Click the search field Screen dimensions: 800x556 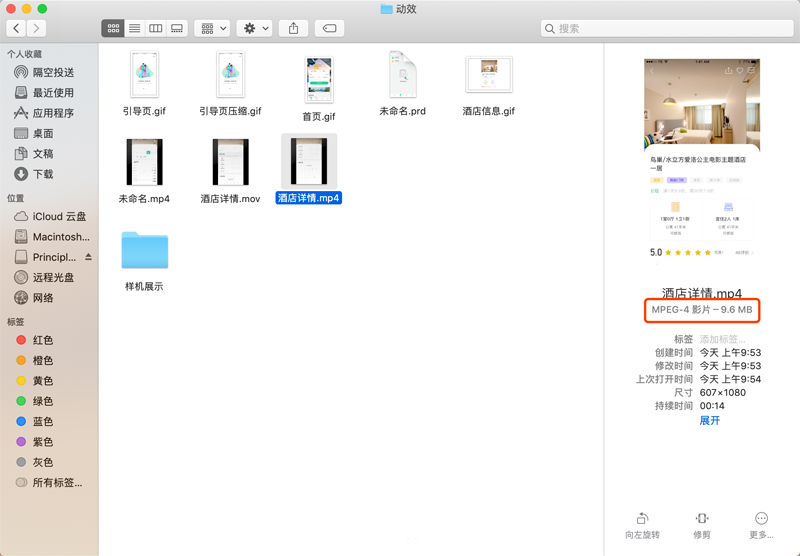point(667,29)
